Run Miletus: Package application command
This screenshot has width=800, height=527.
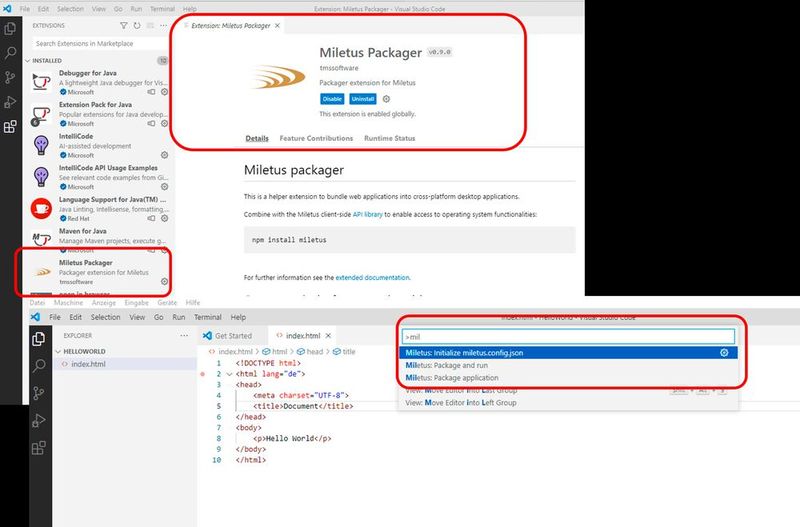[x=568, y=378]
